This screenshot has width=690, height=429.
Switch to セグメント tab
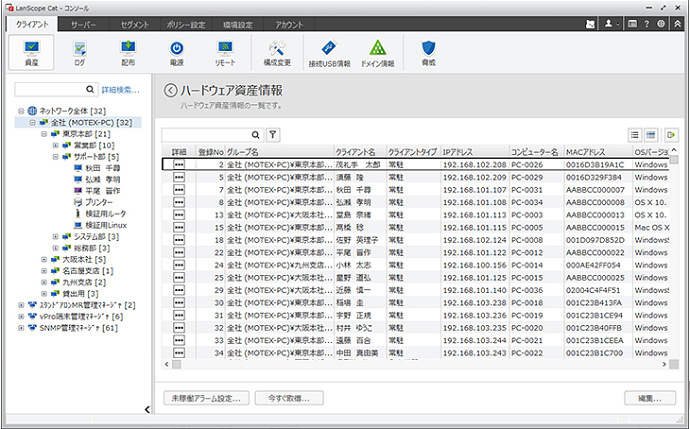135,25
